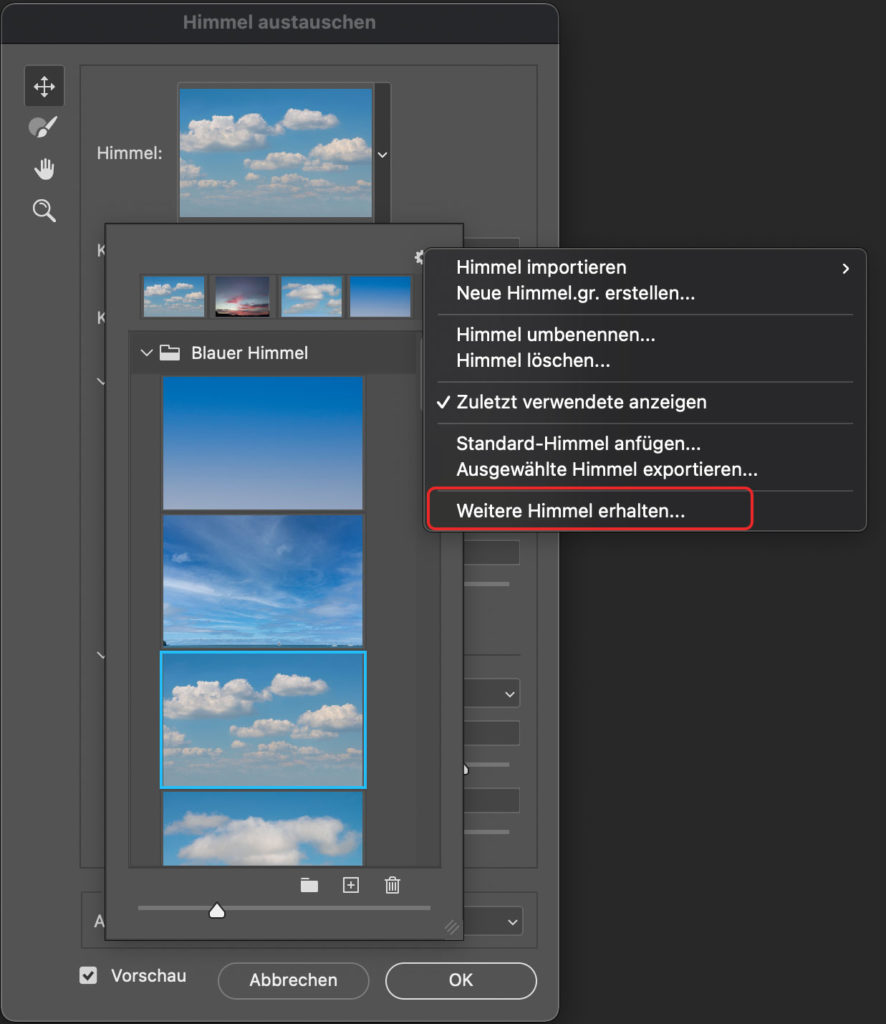886x1024 pixels.
Task: Cancel the dialog with Abbrechen
Action: 293,981
